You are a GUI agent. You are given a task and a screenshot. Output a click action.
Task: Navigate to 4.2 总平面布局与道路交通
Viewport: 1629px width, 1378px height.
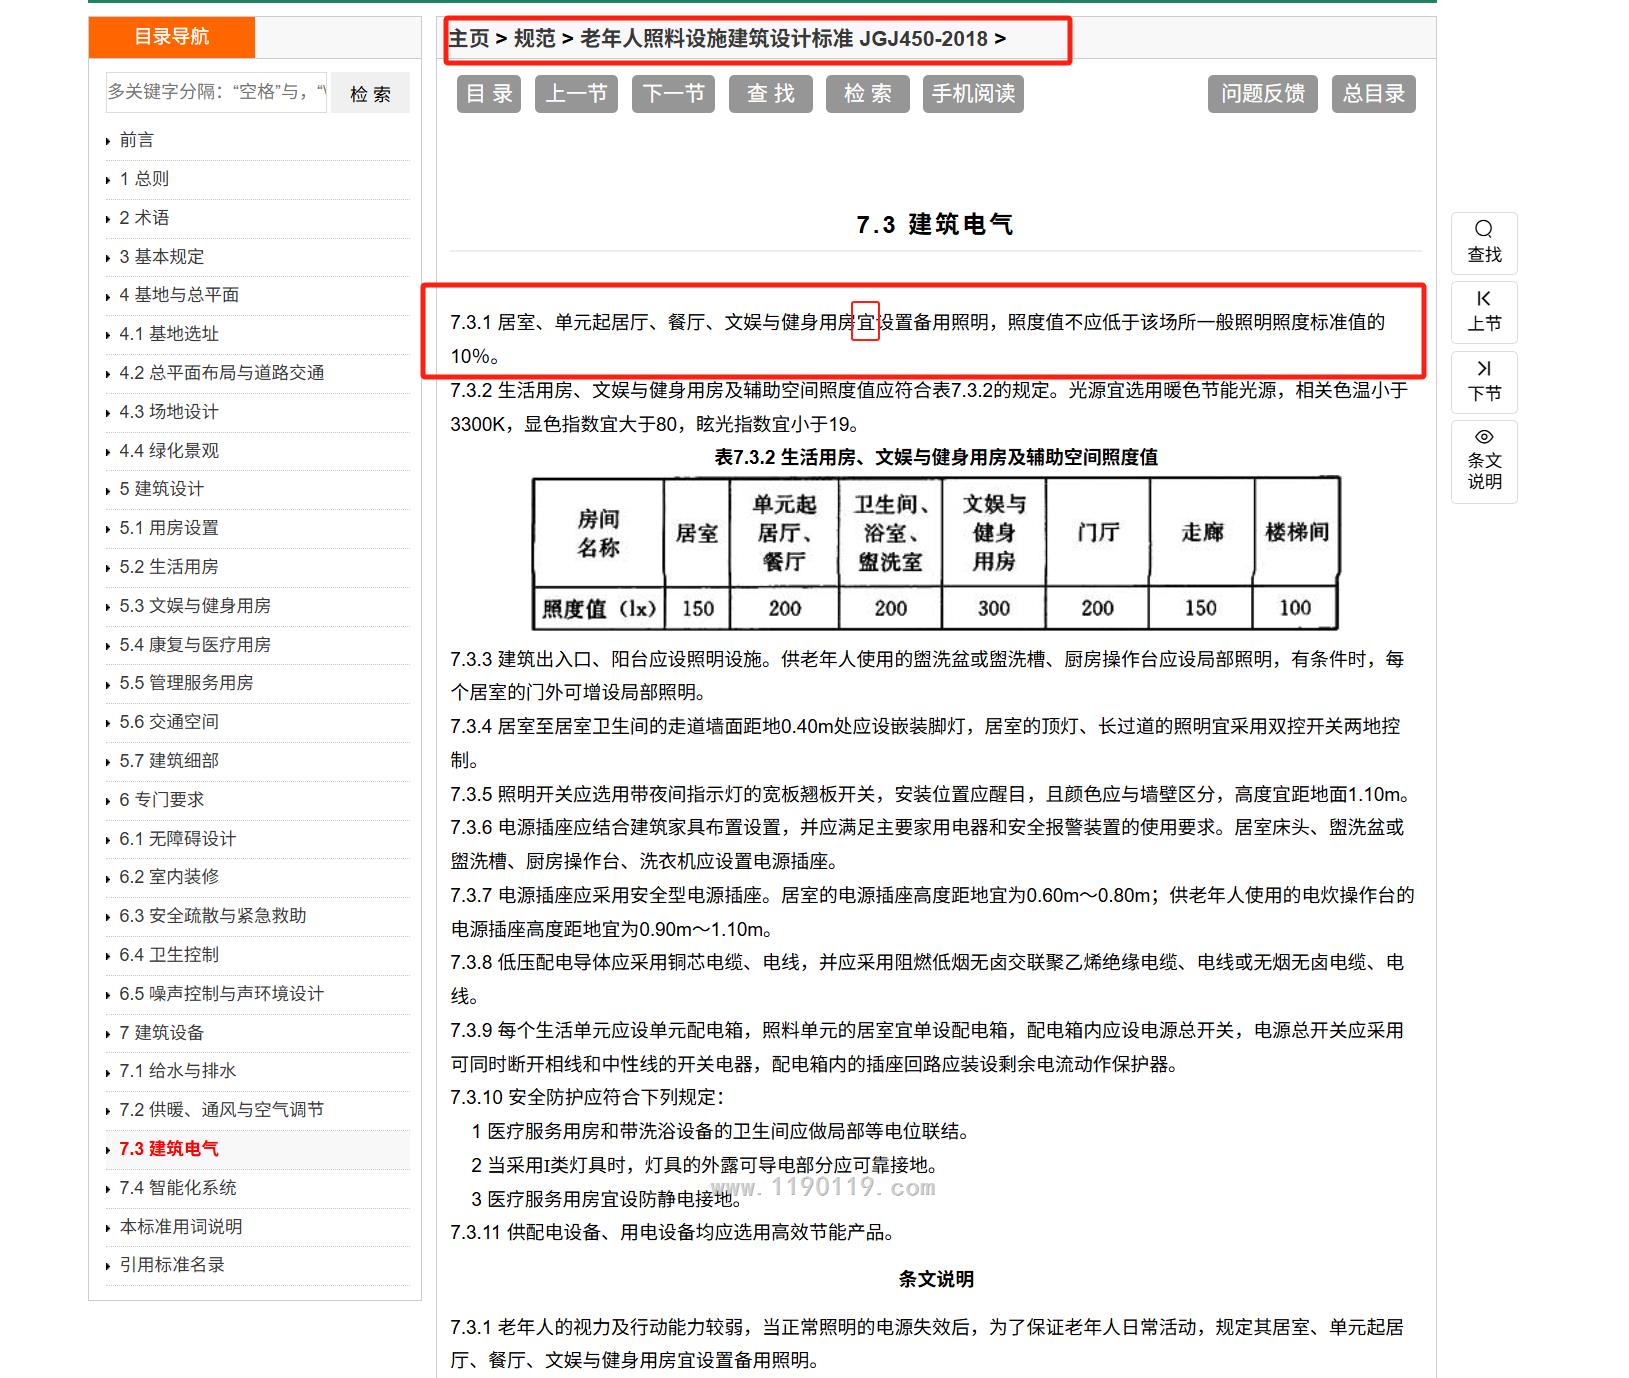(222, 373)
